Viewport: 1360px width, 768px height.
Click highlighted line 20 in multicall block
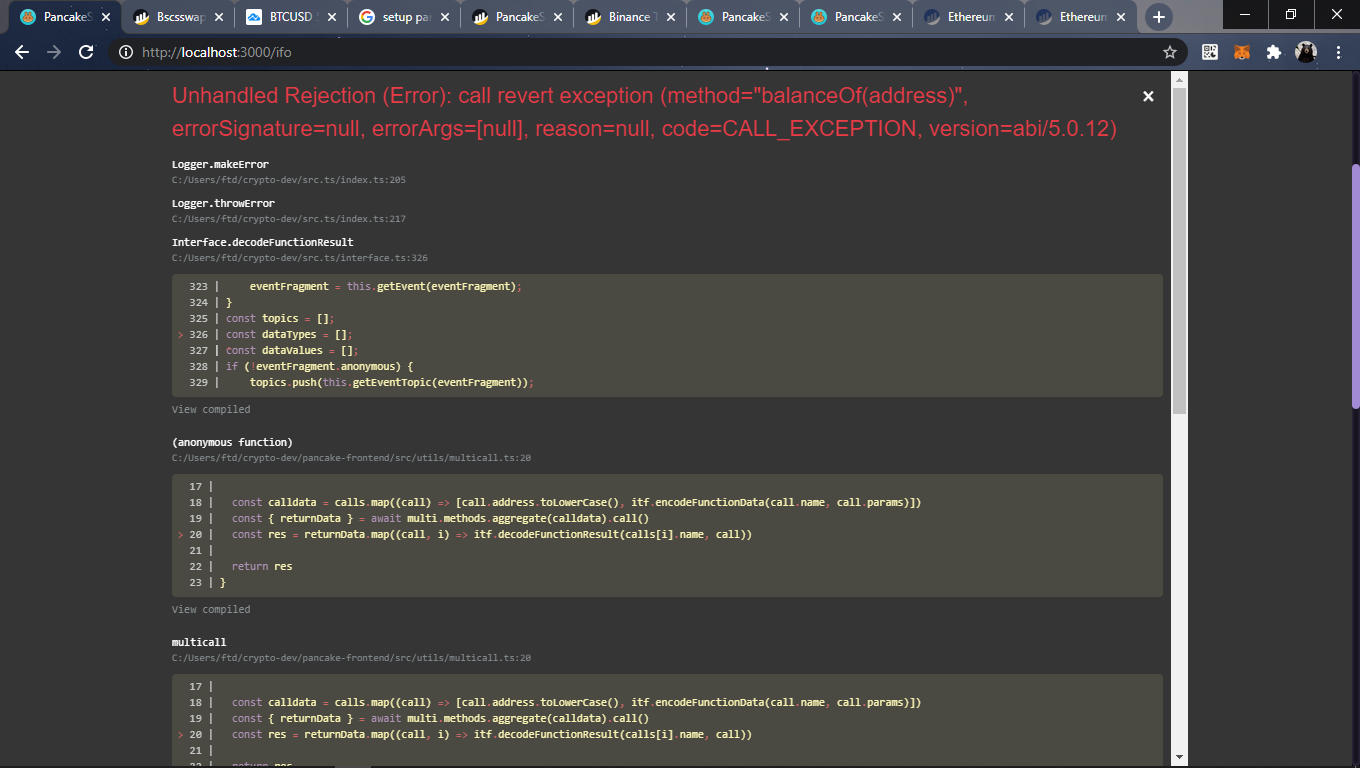(491, 734)
